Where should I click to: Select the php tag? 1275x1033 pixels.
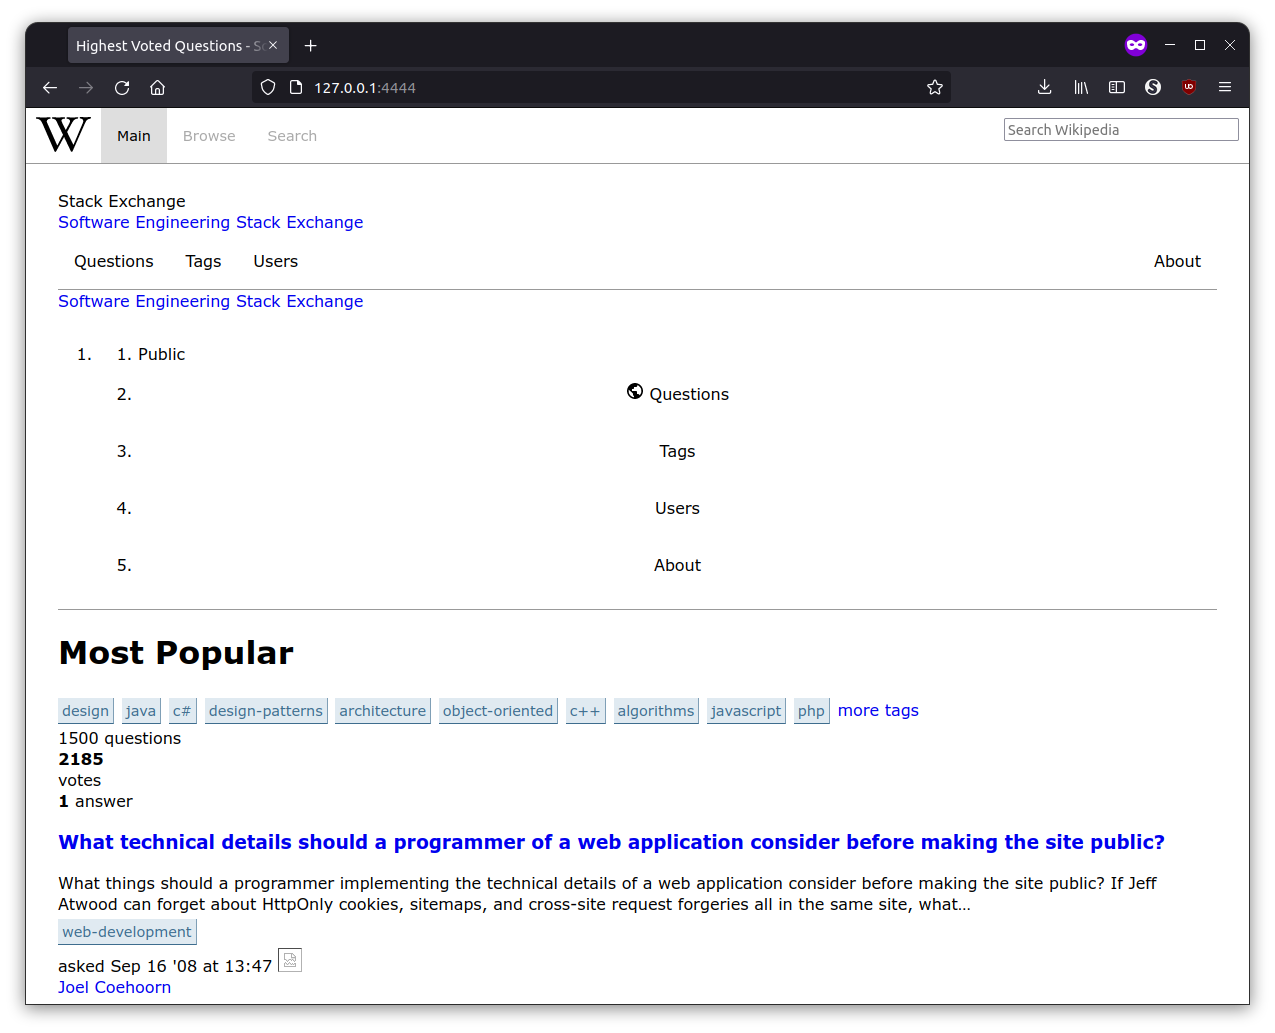[x=811, y=711]
